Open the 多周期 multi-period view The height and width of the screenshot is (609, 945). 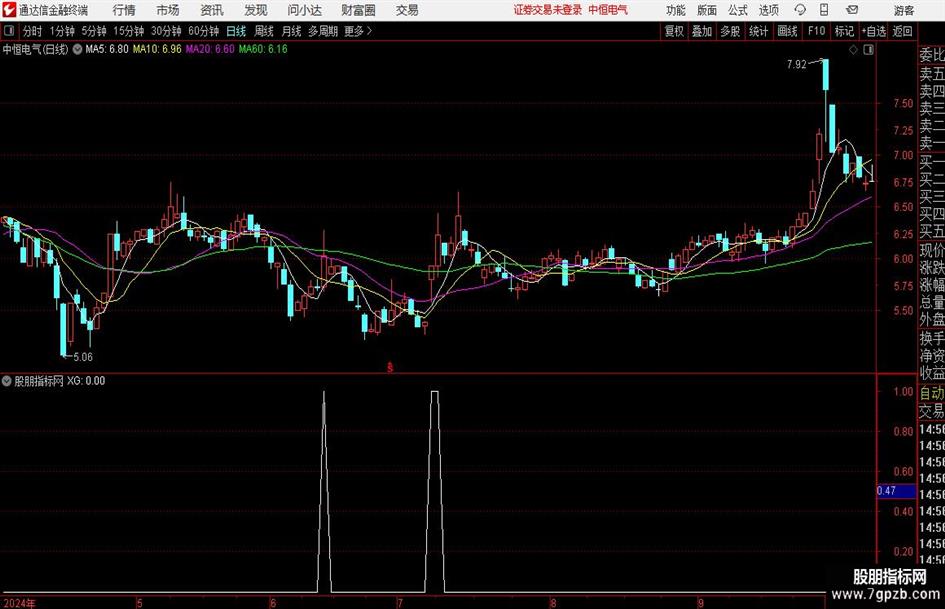pos(323,31)
